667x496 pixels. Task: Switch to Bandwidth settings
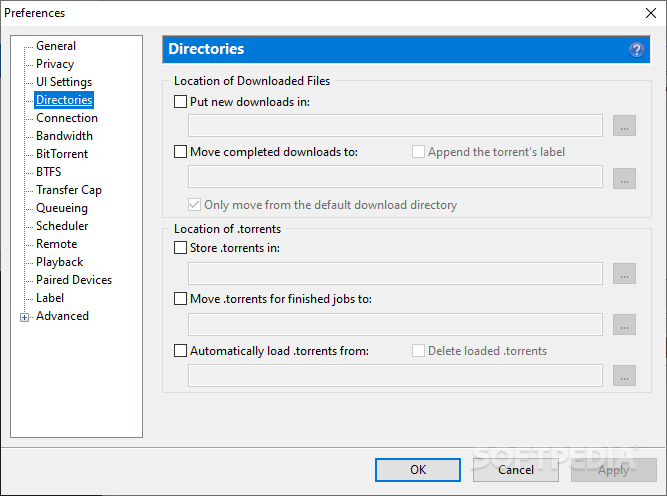pos(64,136)
